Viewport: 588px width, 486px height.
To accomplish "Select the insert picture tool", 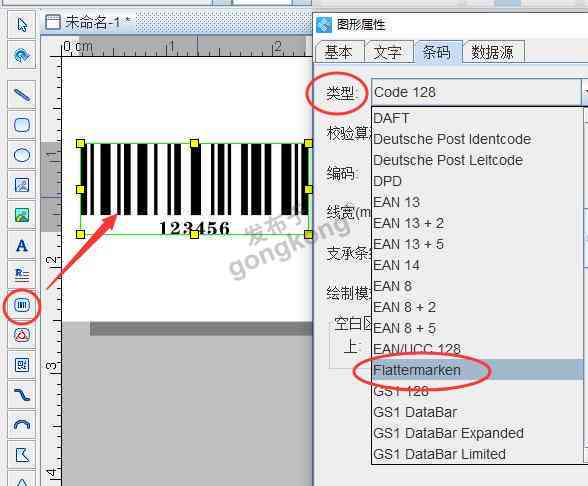I will pyautogui.click(x=22, y=215).
